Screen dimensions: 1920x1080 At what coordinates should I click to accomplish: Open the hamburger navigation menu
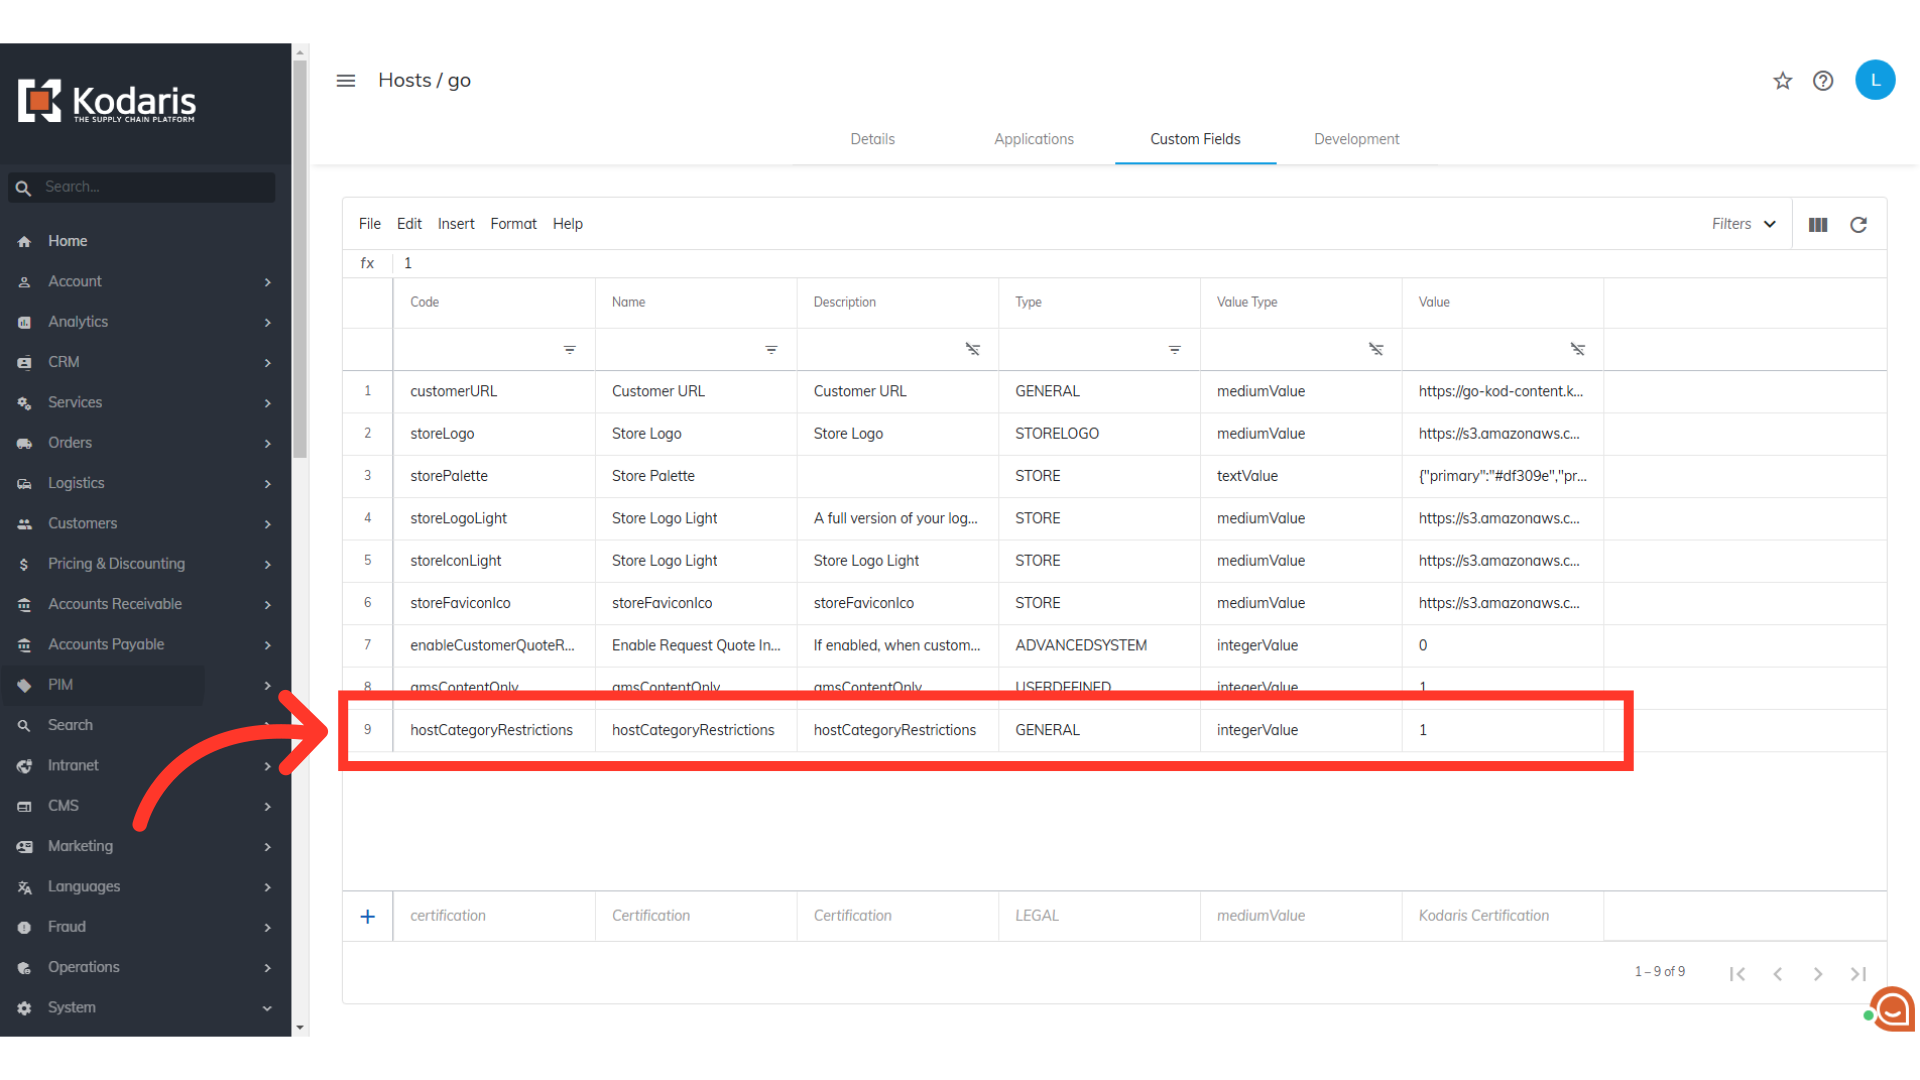pos(346,81)
